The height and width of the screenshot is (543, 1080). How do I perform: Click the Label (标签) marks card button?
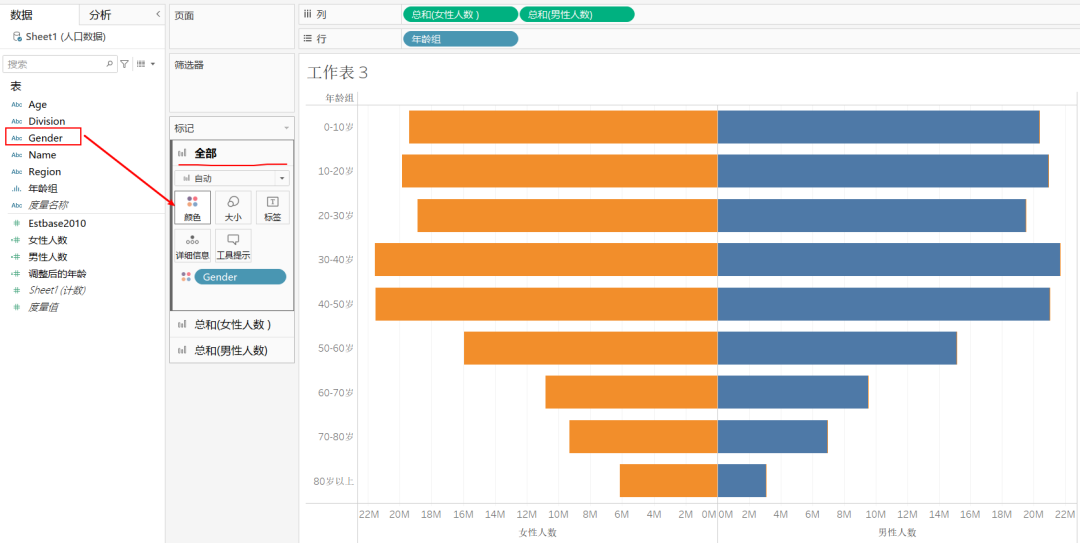tap(272, 207)
